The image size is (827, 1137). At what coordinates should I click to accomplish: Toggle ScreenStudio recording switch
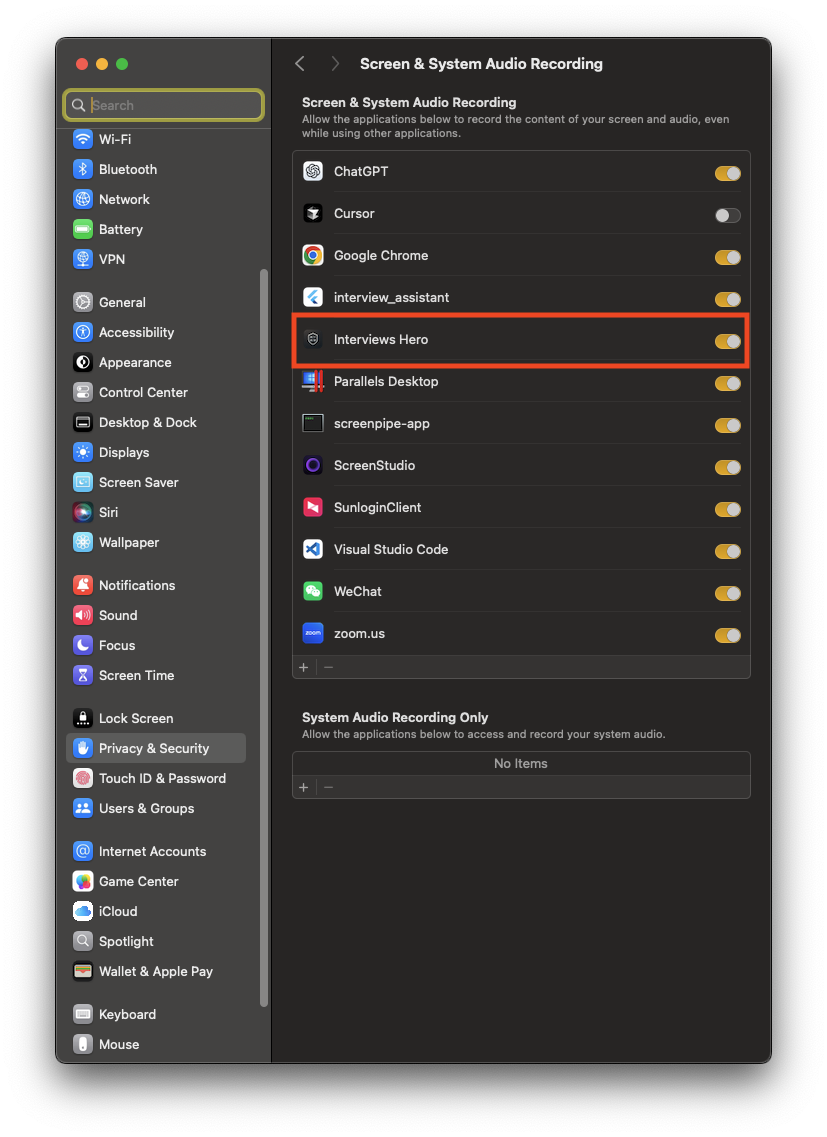click(x=728, y=468)
